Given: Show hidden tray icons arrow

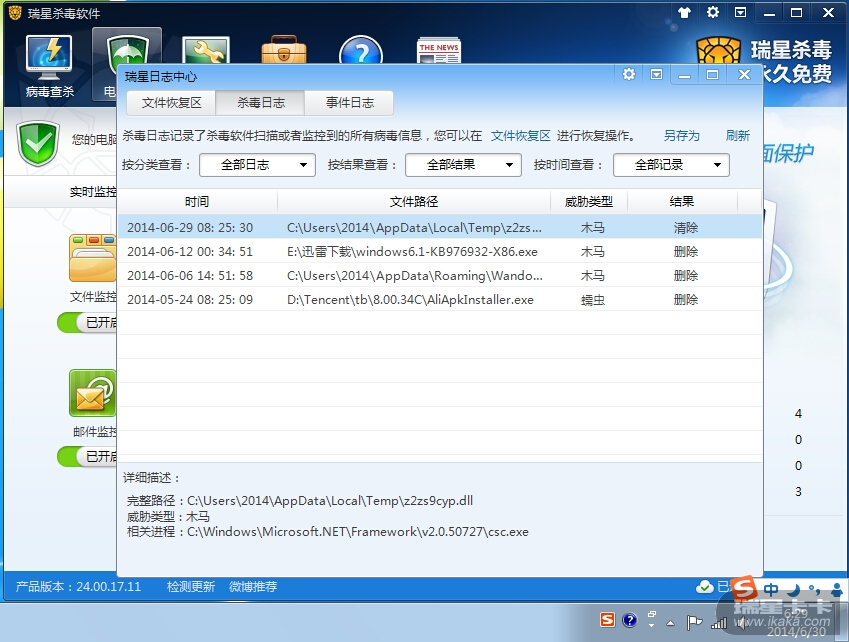Looking at the screenshot, I should click(670, 624).
